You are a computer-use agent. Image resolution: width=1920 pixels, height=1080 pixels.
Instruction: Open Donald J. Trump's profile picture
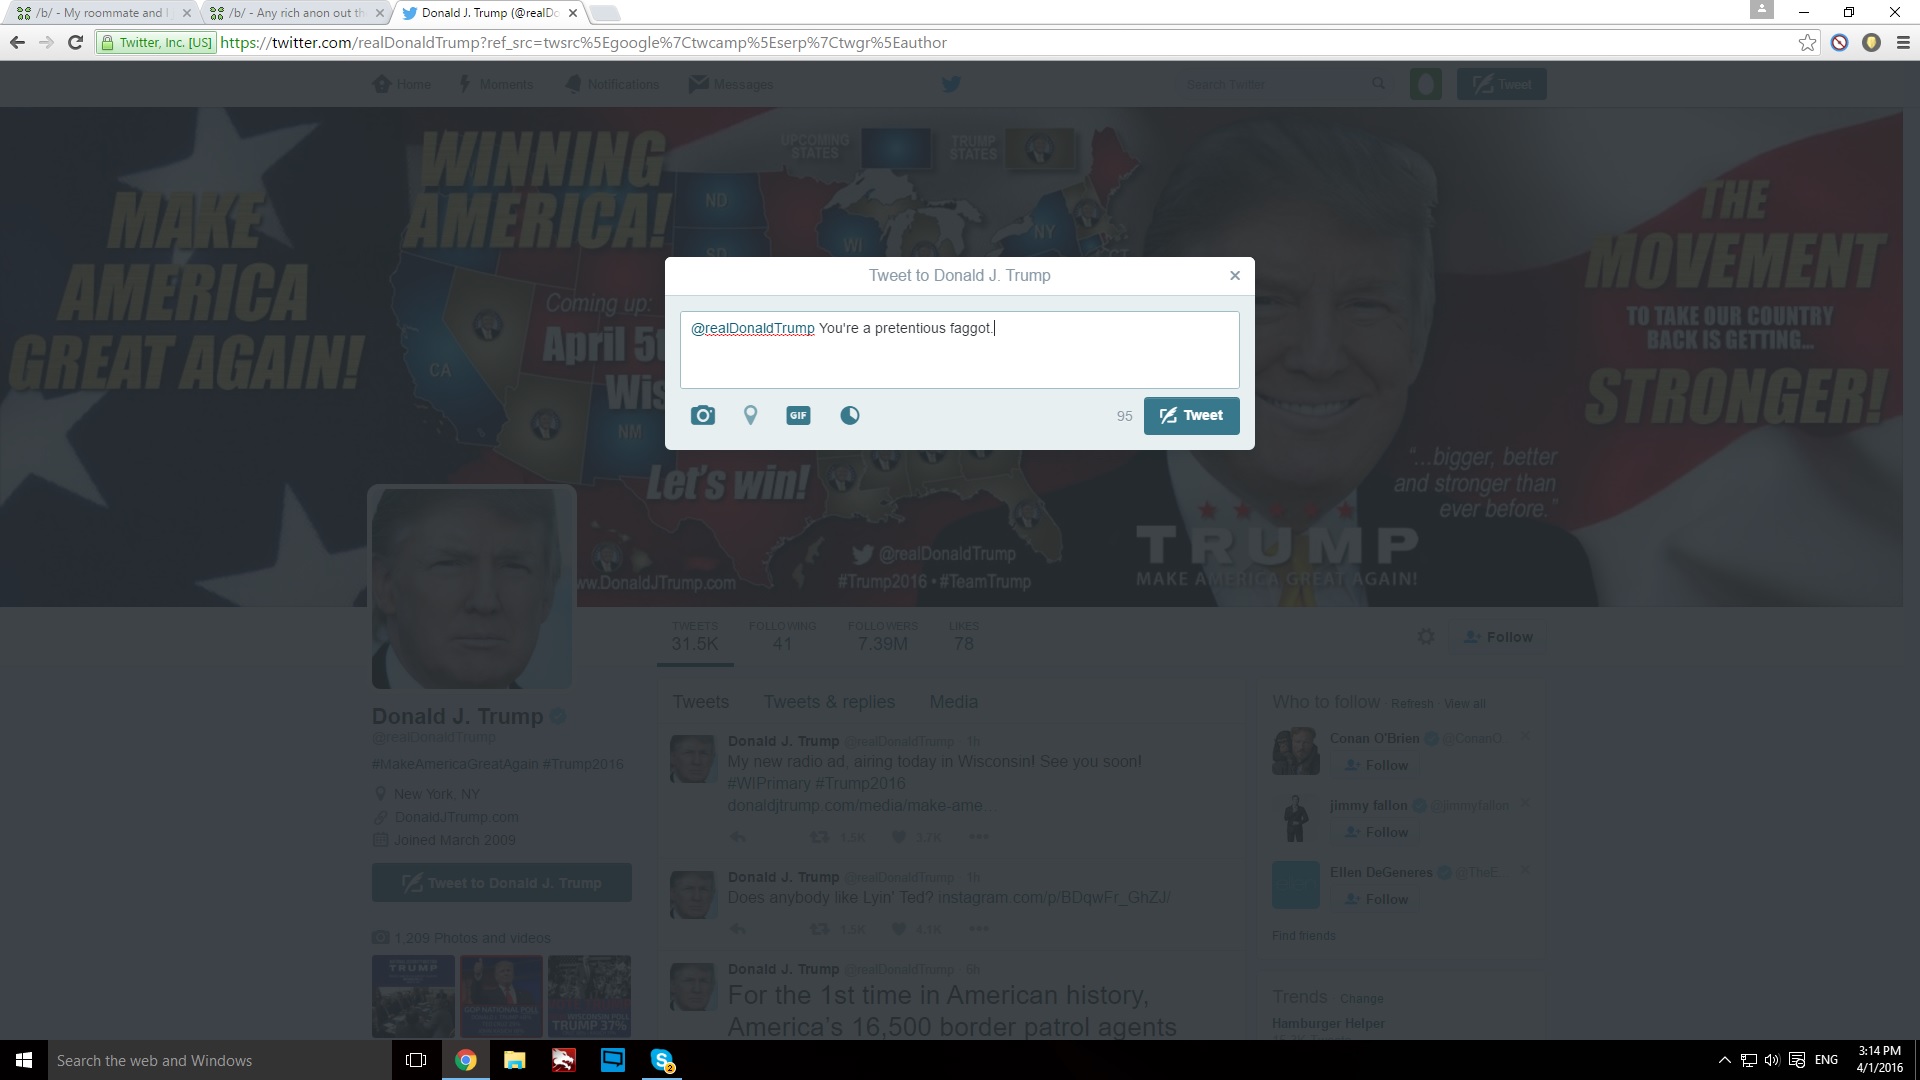pos(472,587)
